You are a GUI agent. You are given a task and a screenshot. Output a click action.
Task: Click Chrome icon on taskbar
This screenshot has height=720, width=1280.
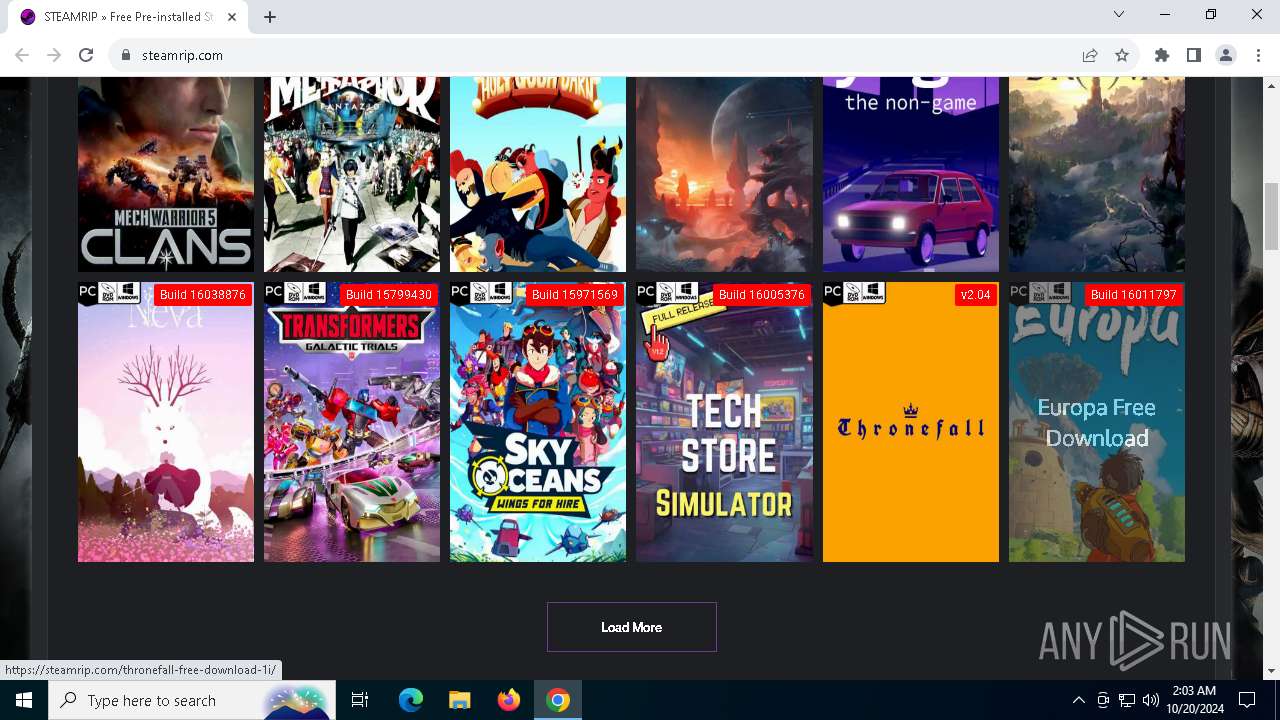(x=558, y=700)
